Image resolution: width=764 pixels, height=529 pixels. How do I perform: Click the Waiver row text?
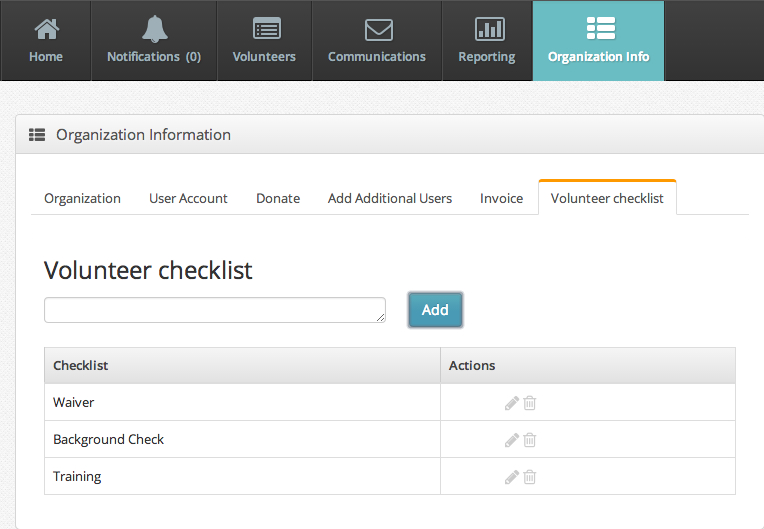74,402
